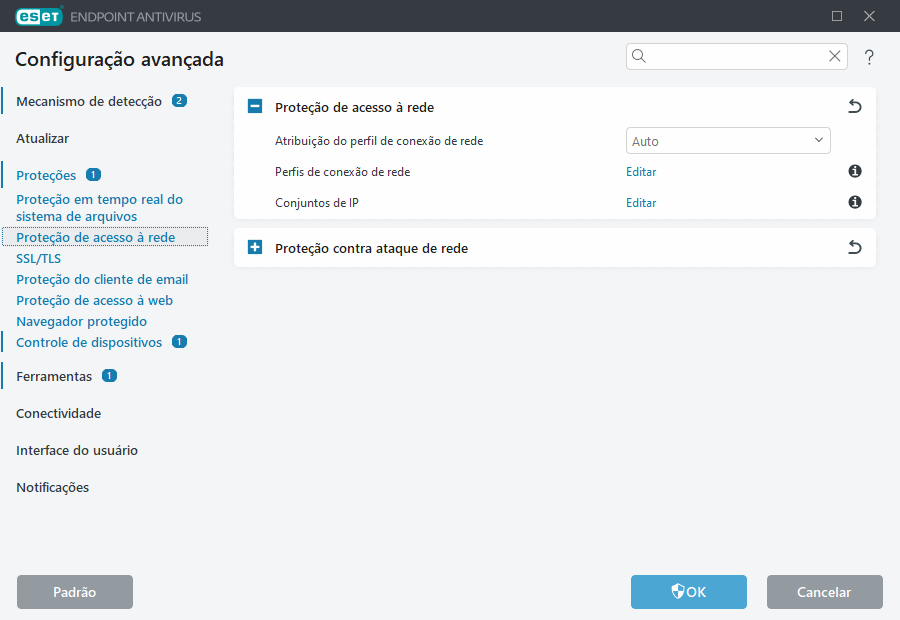900x620 pixels.
Task: Click Atribuição do perfil de conexão de rede label
Action: coord(379,141)
